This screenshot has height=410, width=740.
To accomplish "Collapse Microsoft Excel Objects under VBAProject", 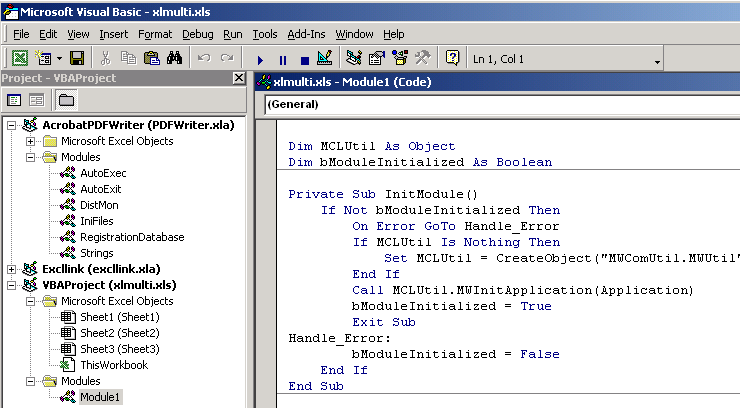I will coord(30,301).
